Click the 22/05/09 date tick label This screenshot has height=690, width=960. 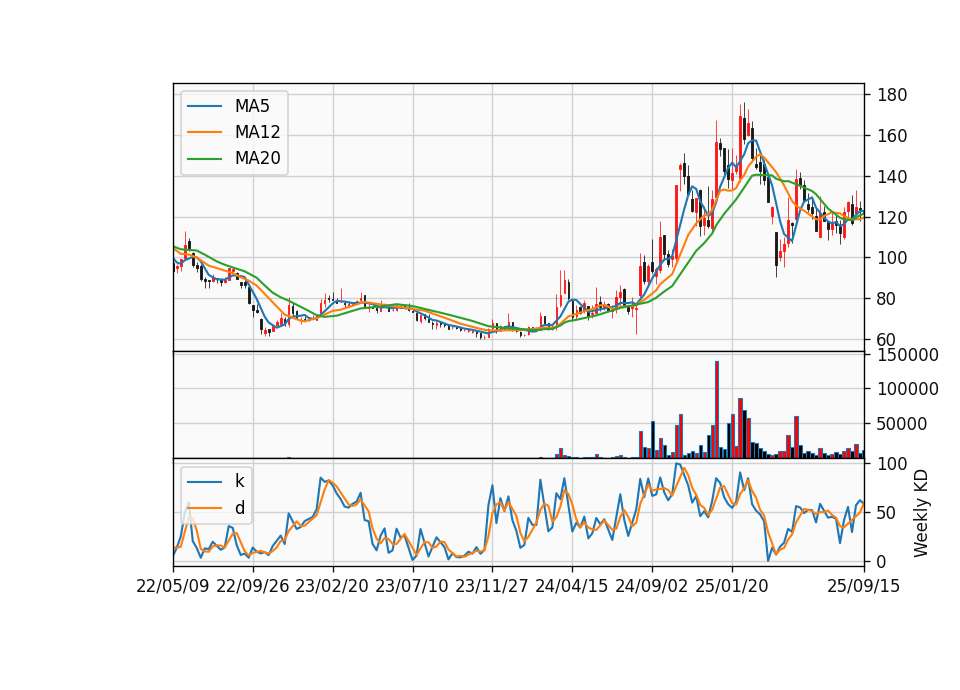point(173,586)
